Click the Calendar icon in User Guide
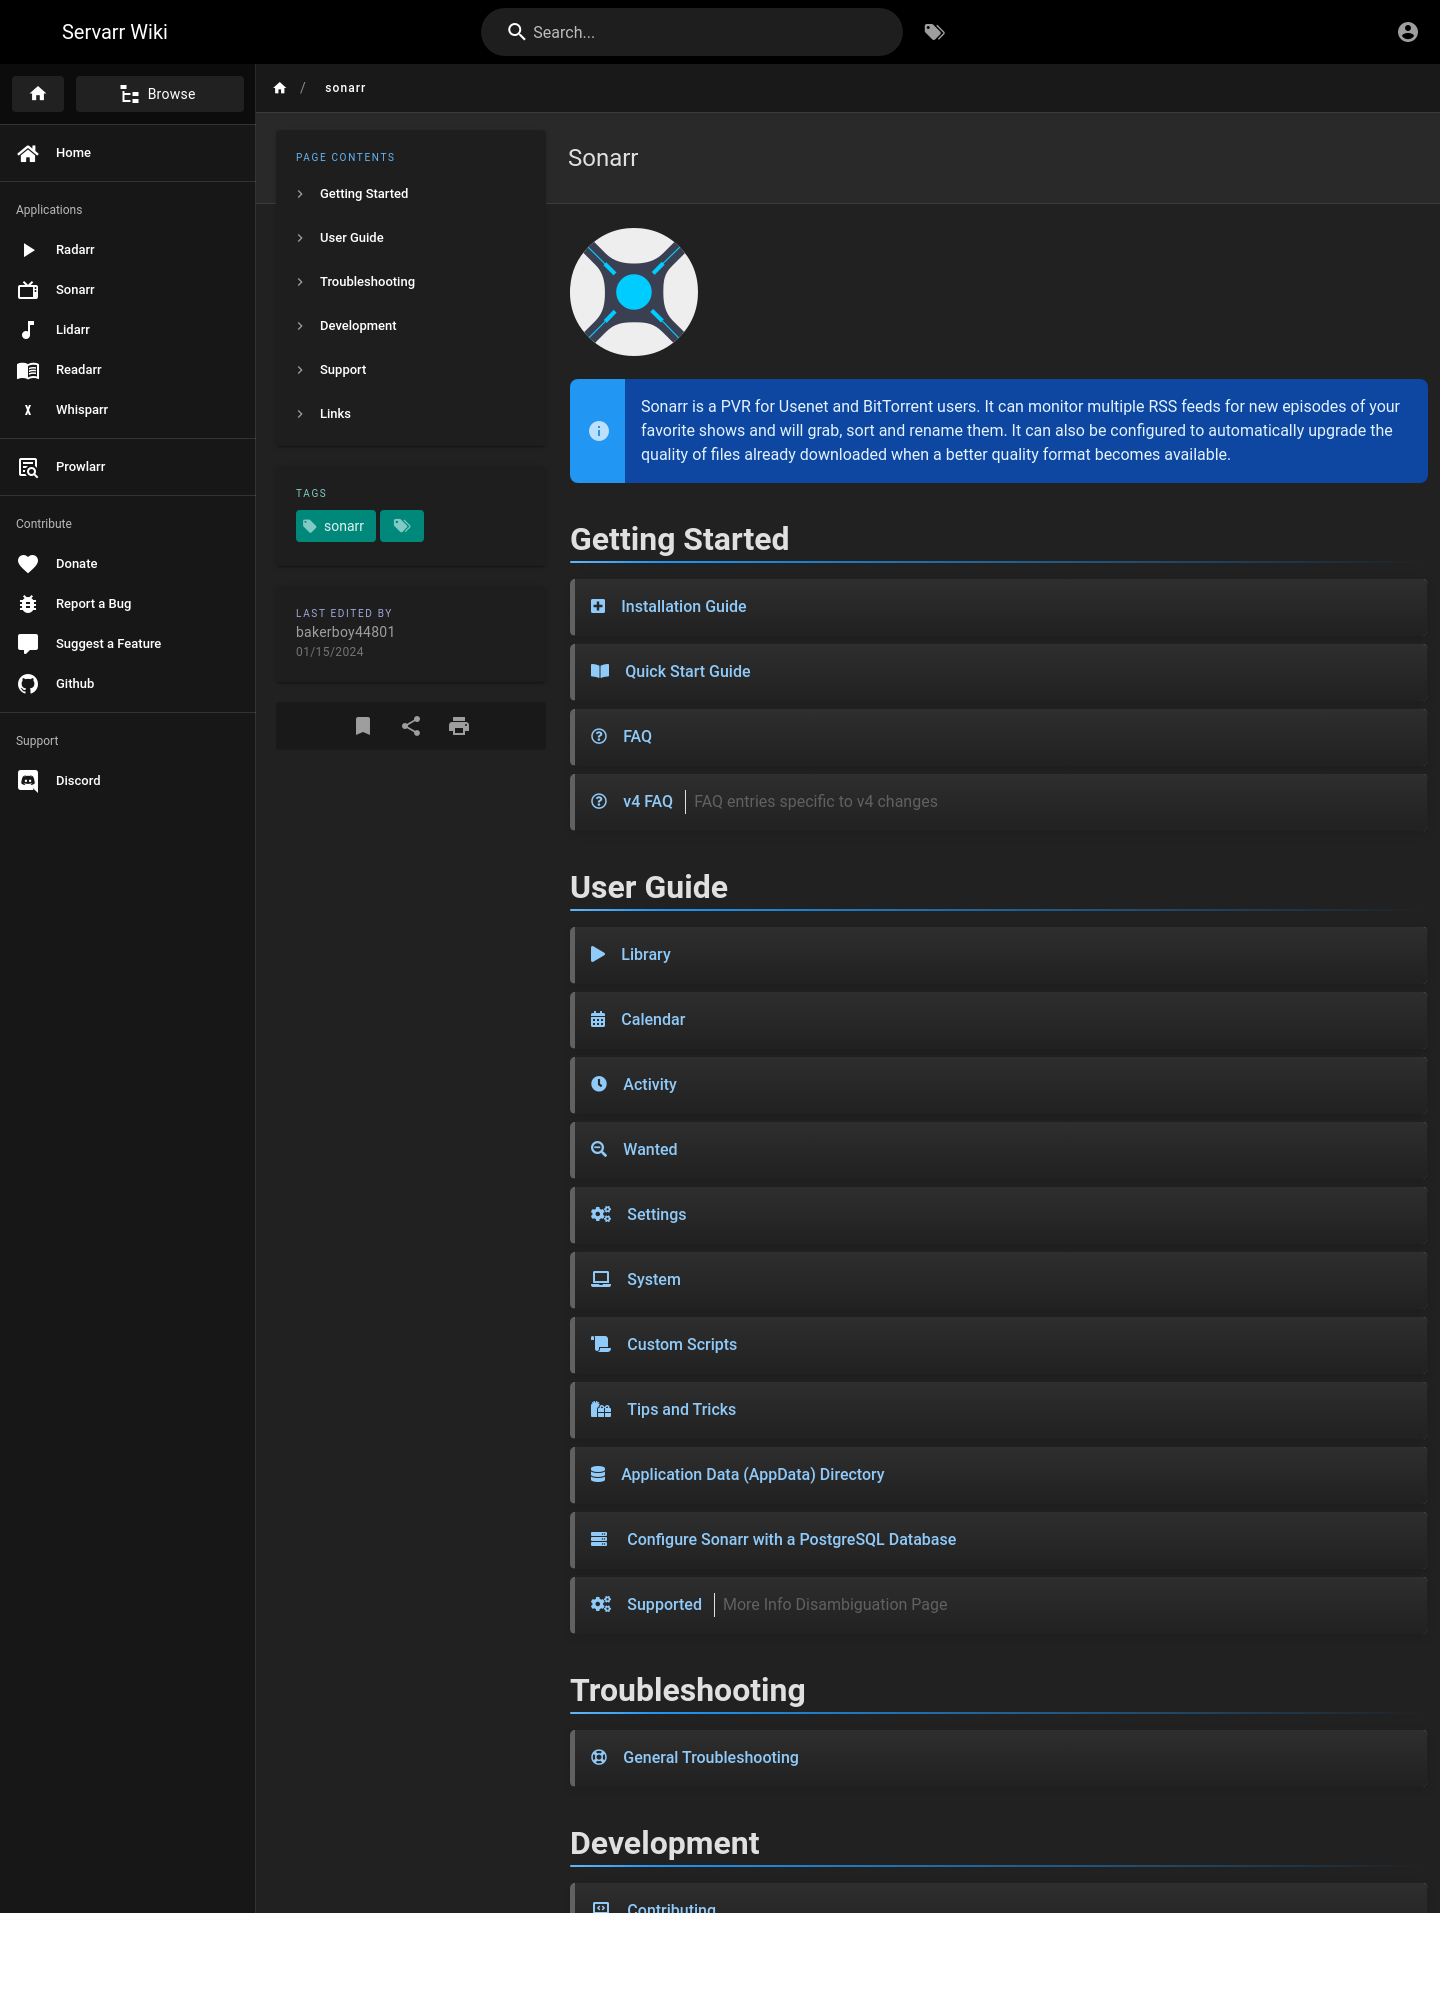This screenshot has height=2000, width=1440. point(598,1020)
